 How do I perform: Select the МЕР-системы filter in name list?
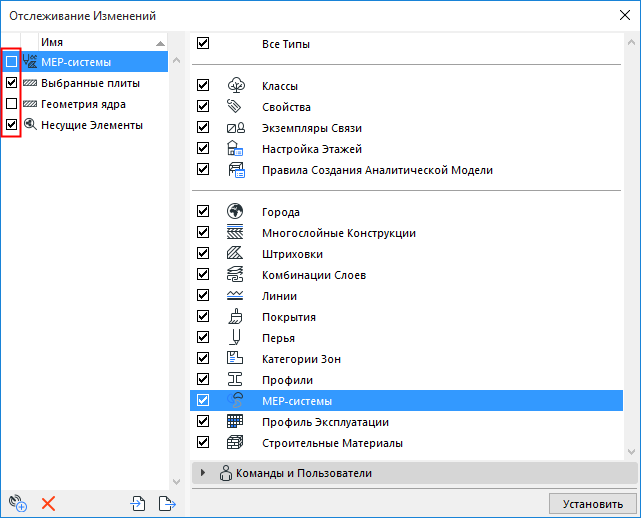(x=85, y=62)
